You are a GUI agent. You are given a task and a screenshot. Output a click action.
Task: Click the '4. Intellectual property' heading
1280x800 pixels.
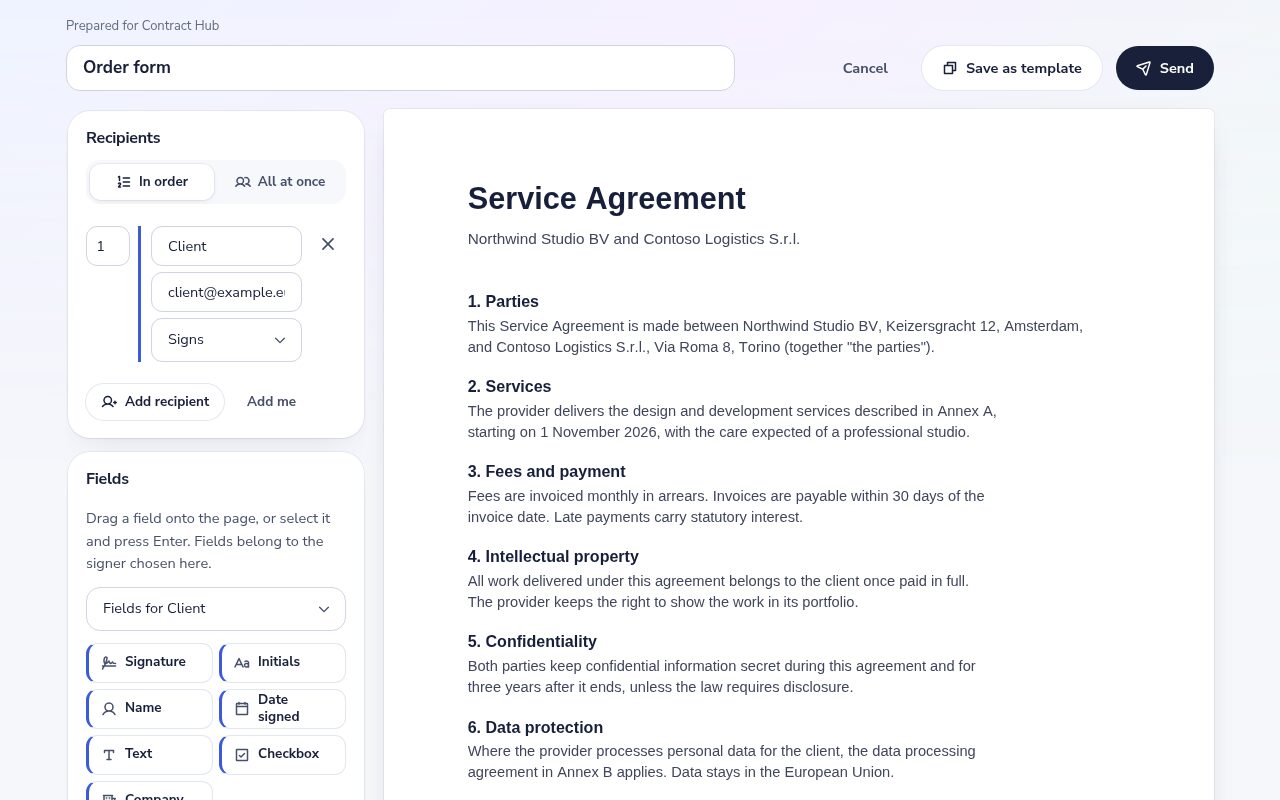[x=553, y=556]
